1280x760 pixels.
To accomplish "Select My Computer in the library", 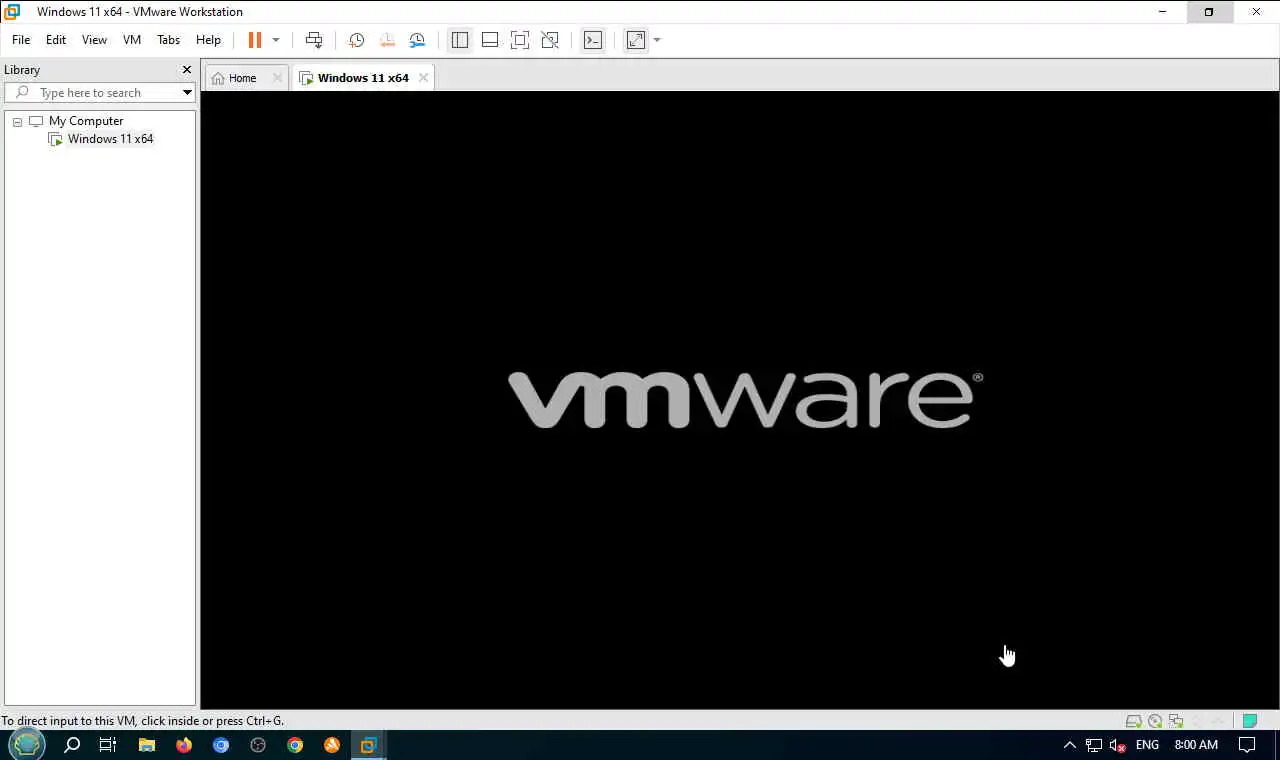I will (86, 121).
